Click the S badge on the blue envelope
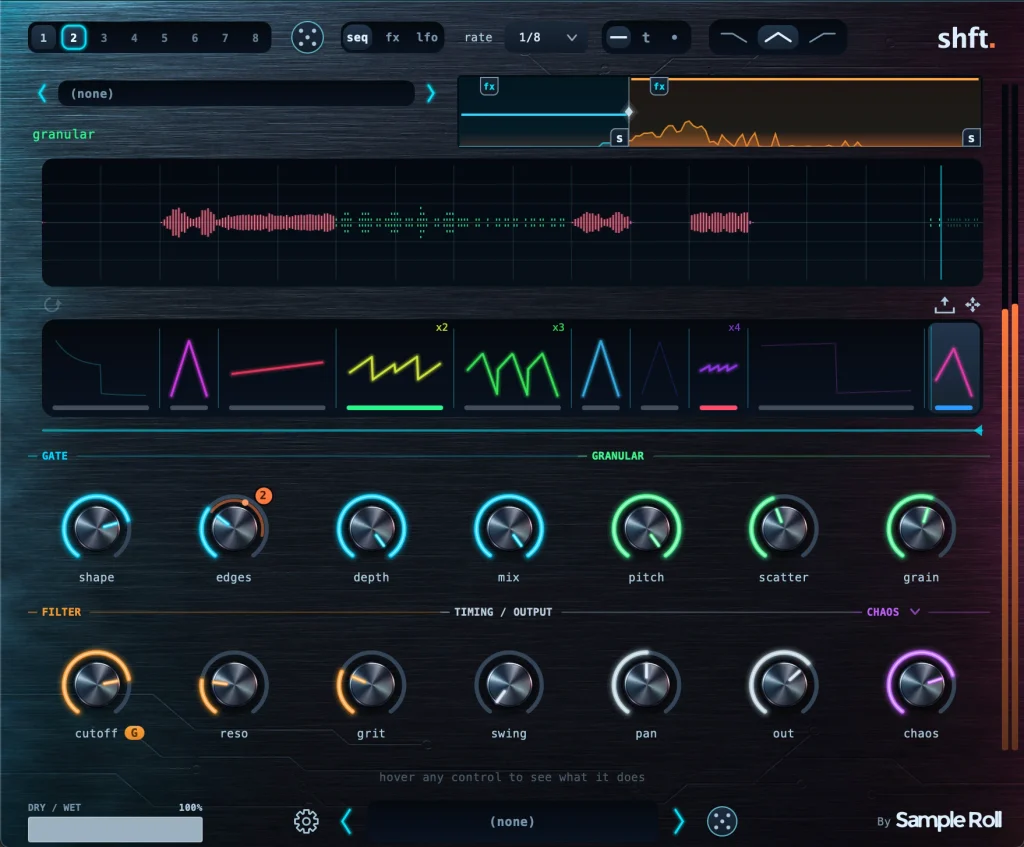 619,138
